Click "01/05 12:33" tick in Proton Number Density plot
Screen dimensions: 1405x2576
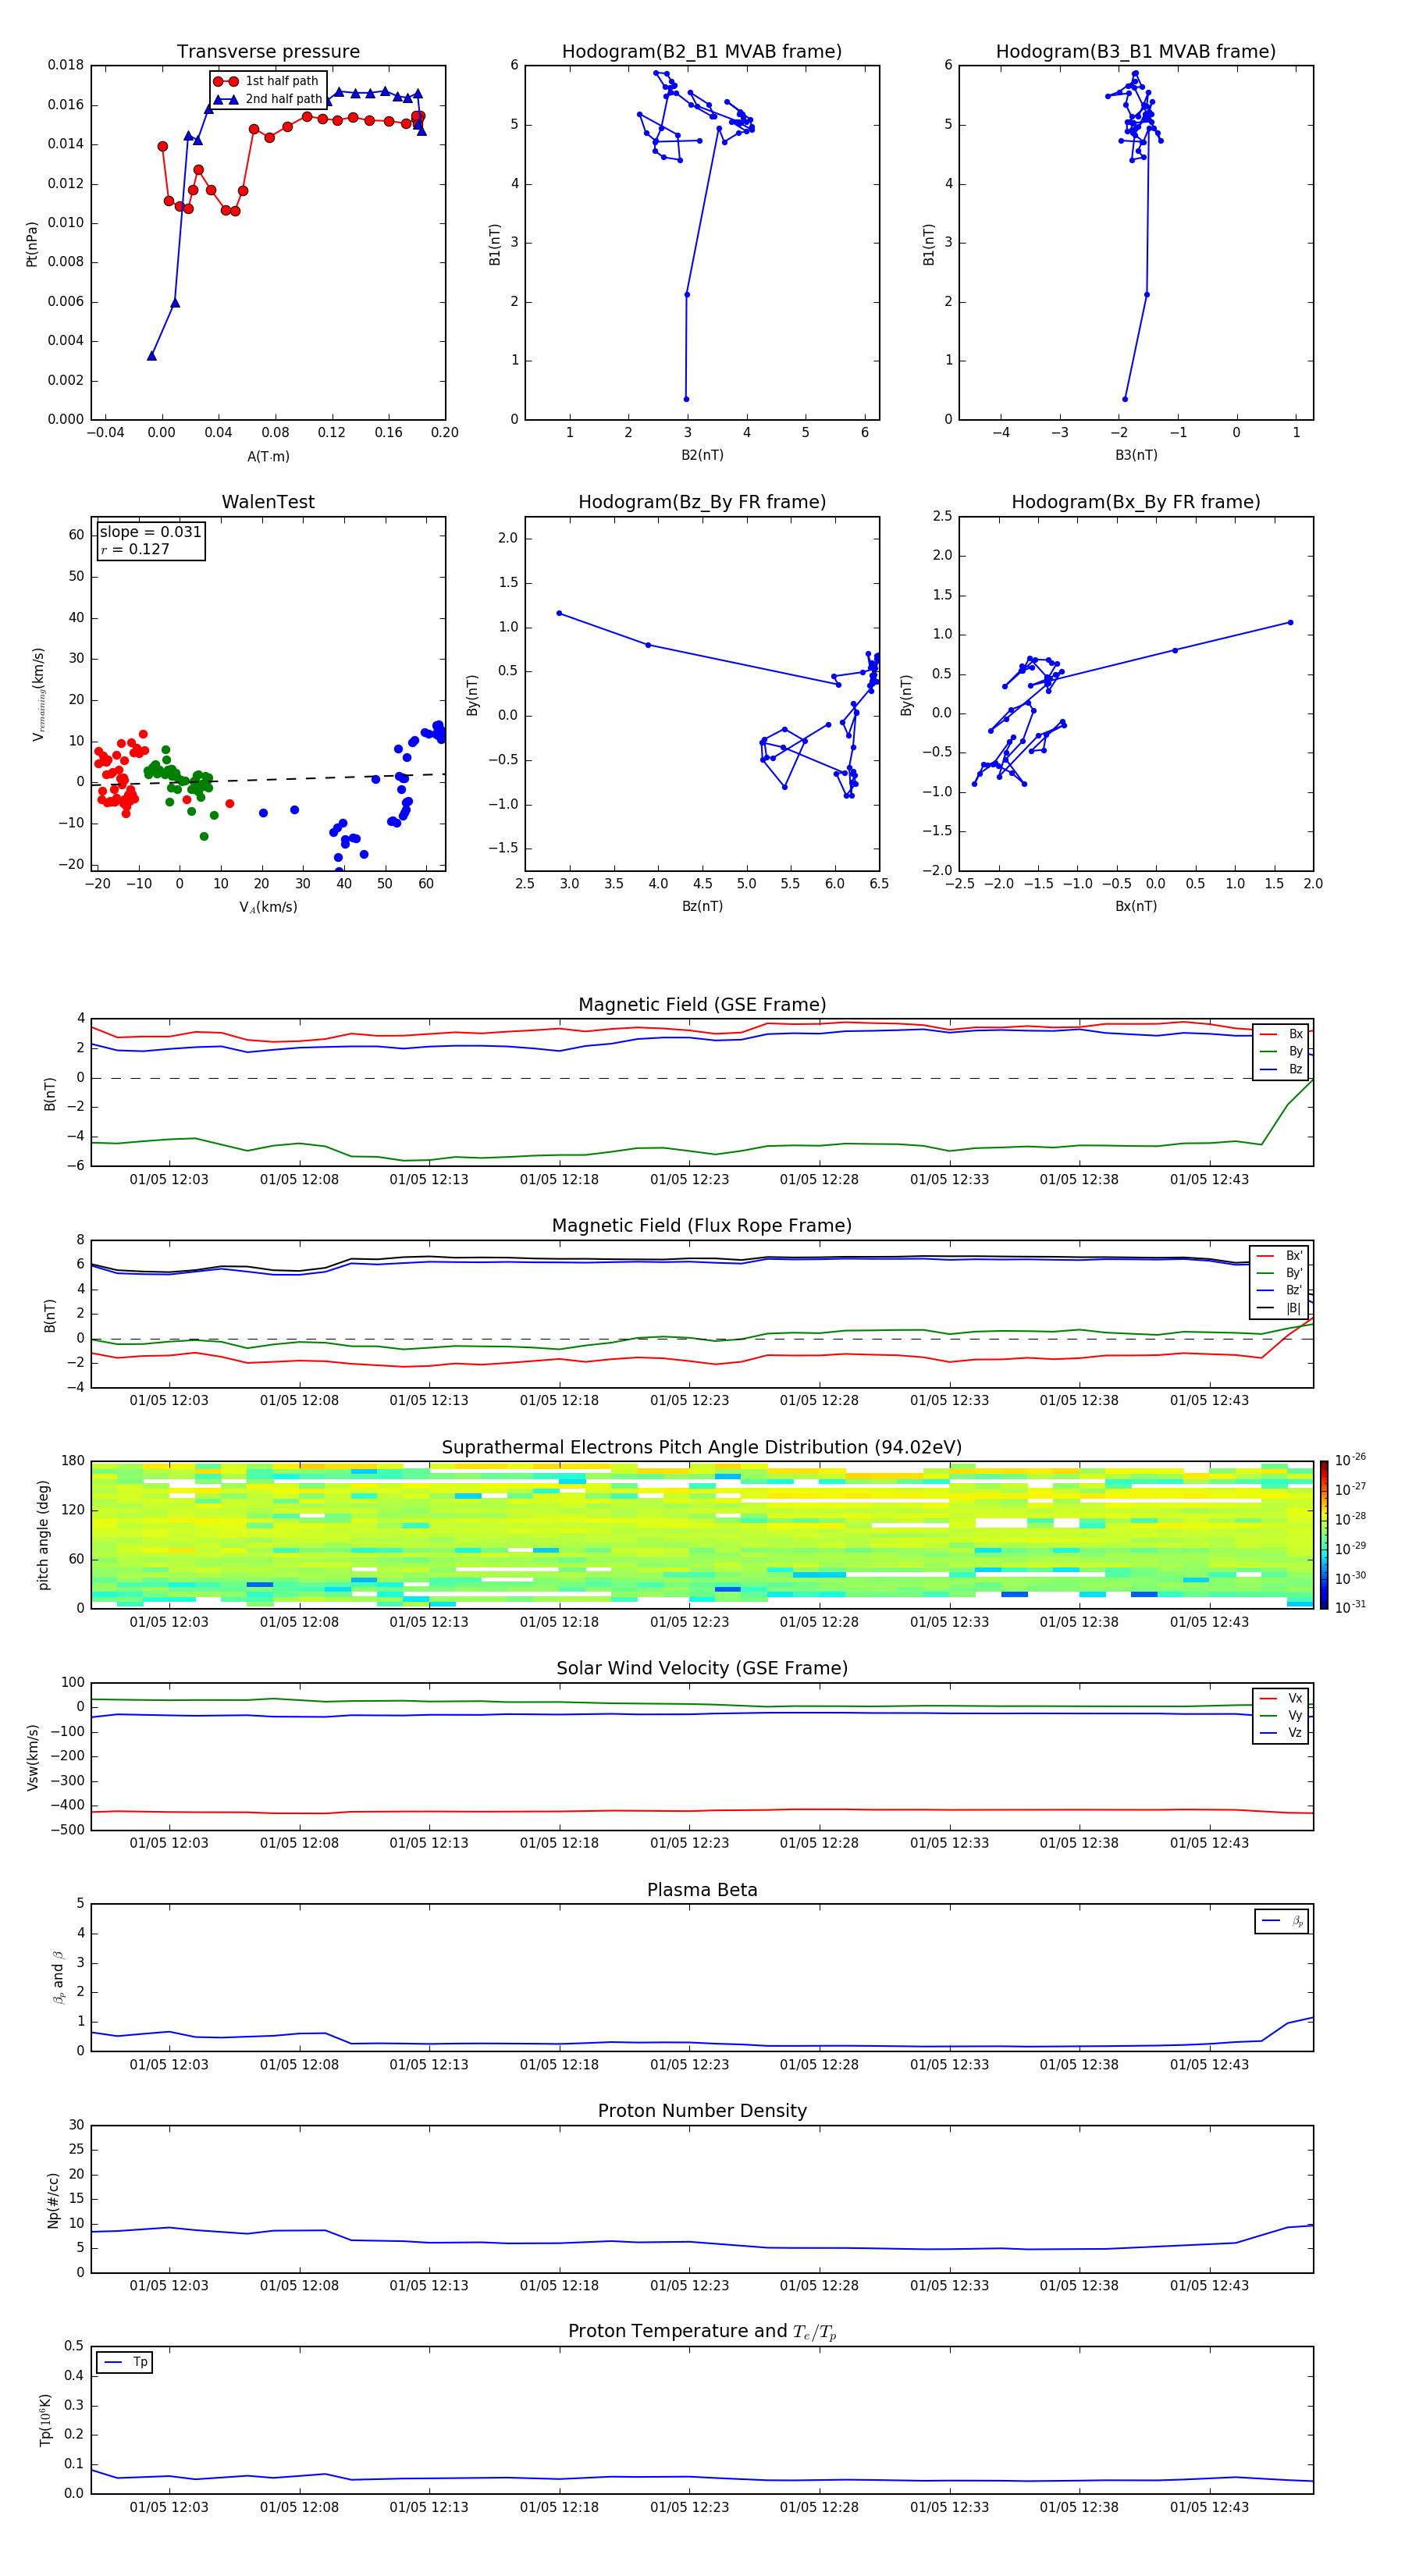click(949, 2285)
